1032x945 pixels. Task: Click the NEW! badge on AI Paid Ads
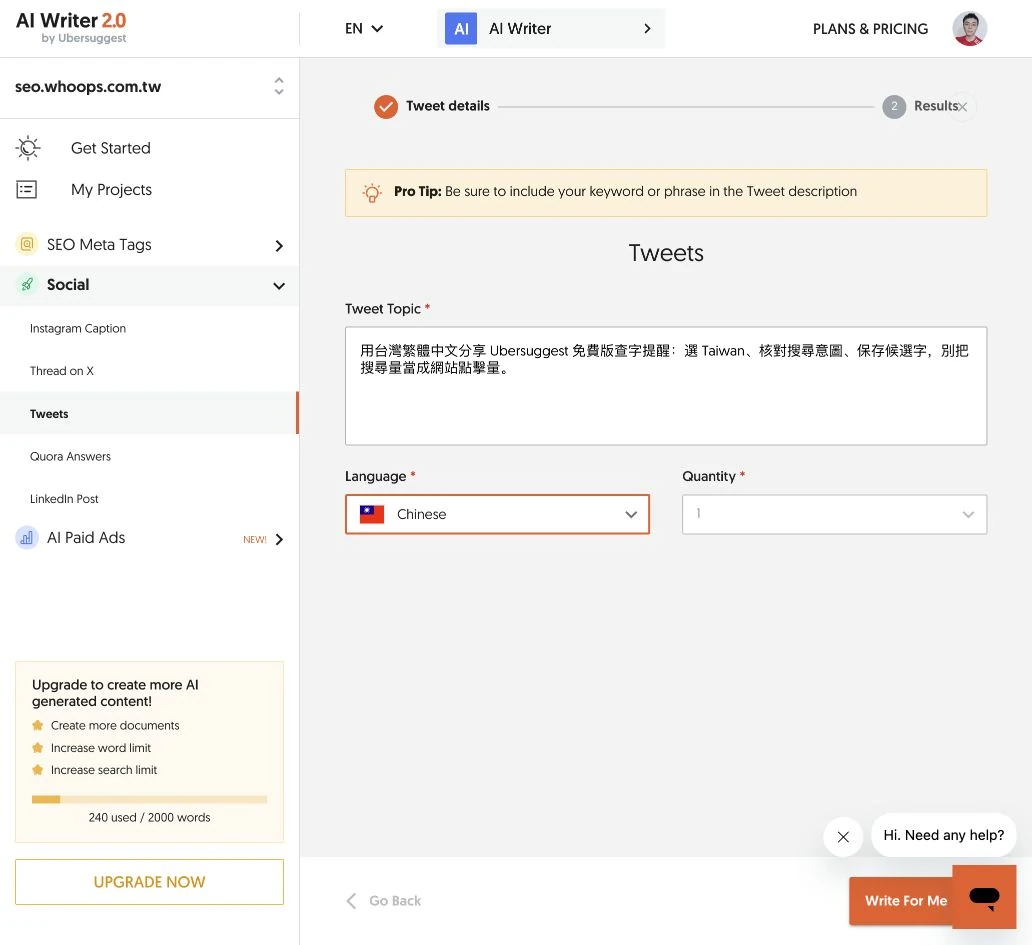255,540
